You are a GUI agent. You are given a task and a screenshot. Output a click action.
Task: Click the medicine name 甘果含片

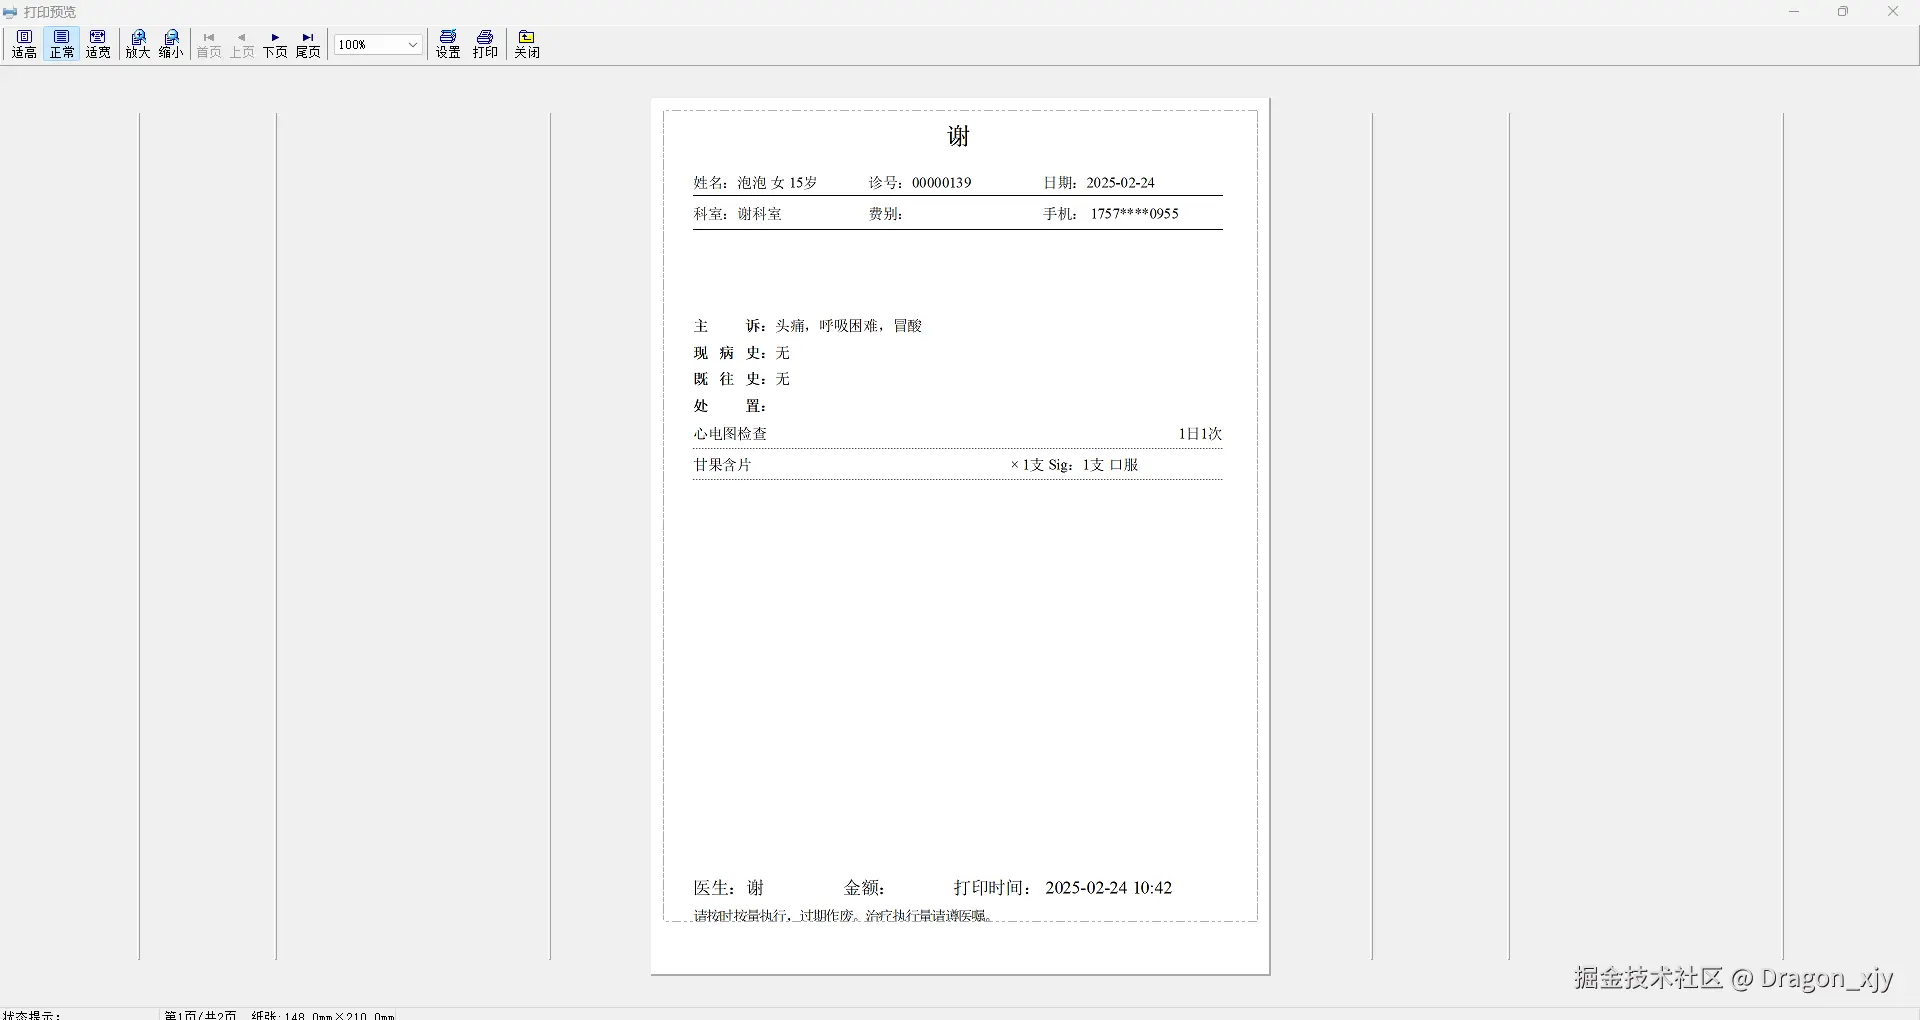tap(722, 465)
